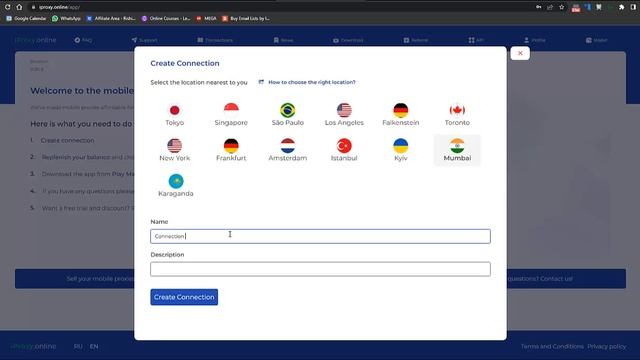The height and width of the screenshot is (360, 640).
Task: Open Google Calendar bookmark
Action: (26, 18)
